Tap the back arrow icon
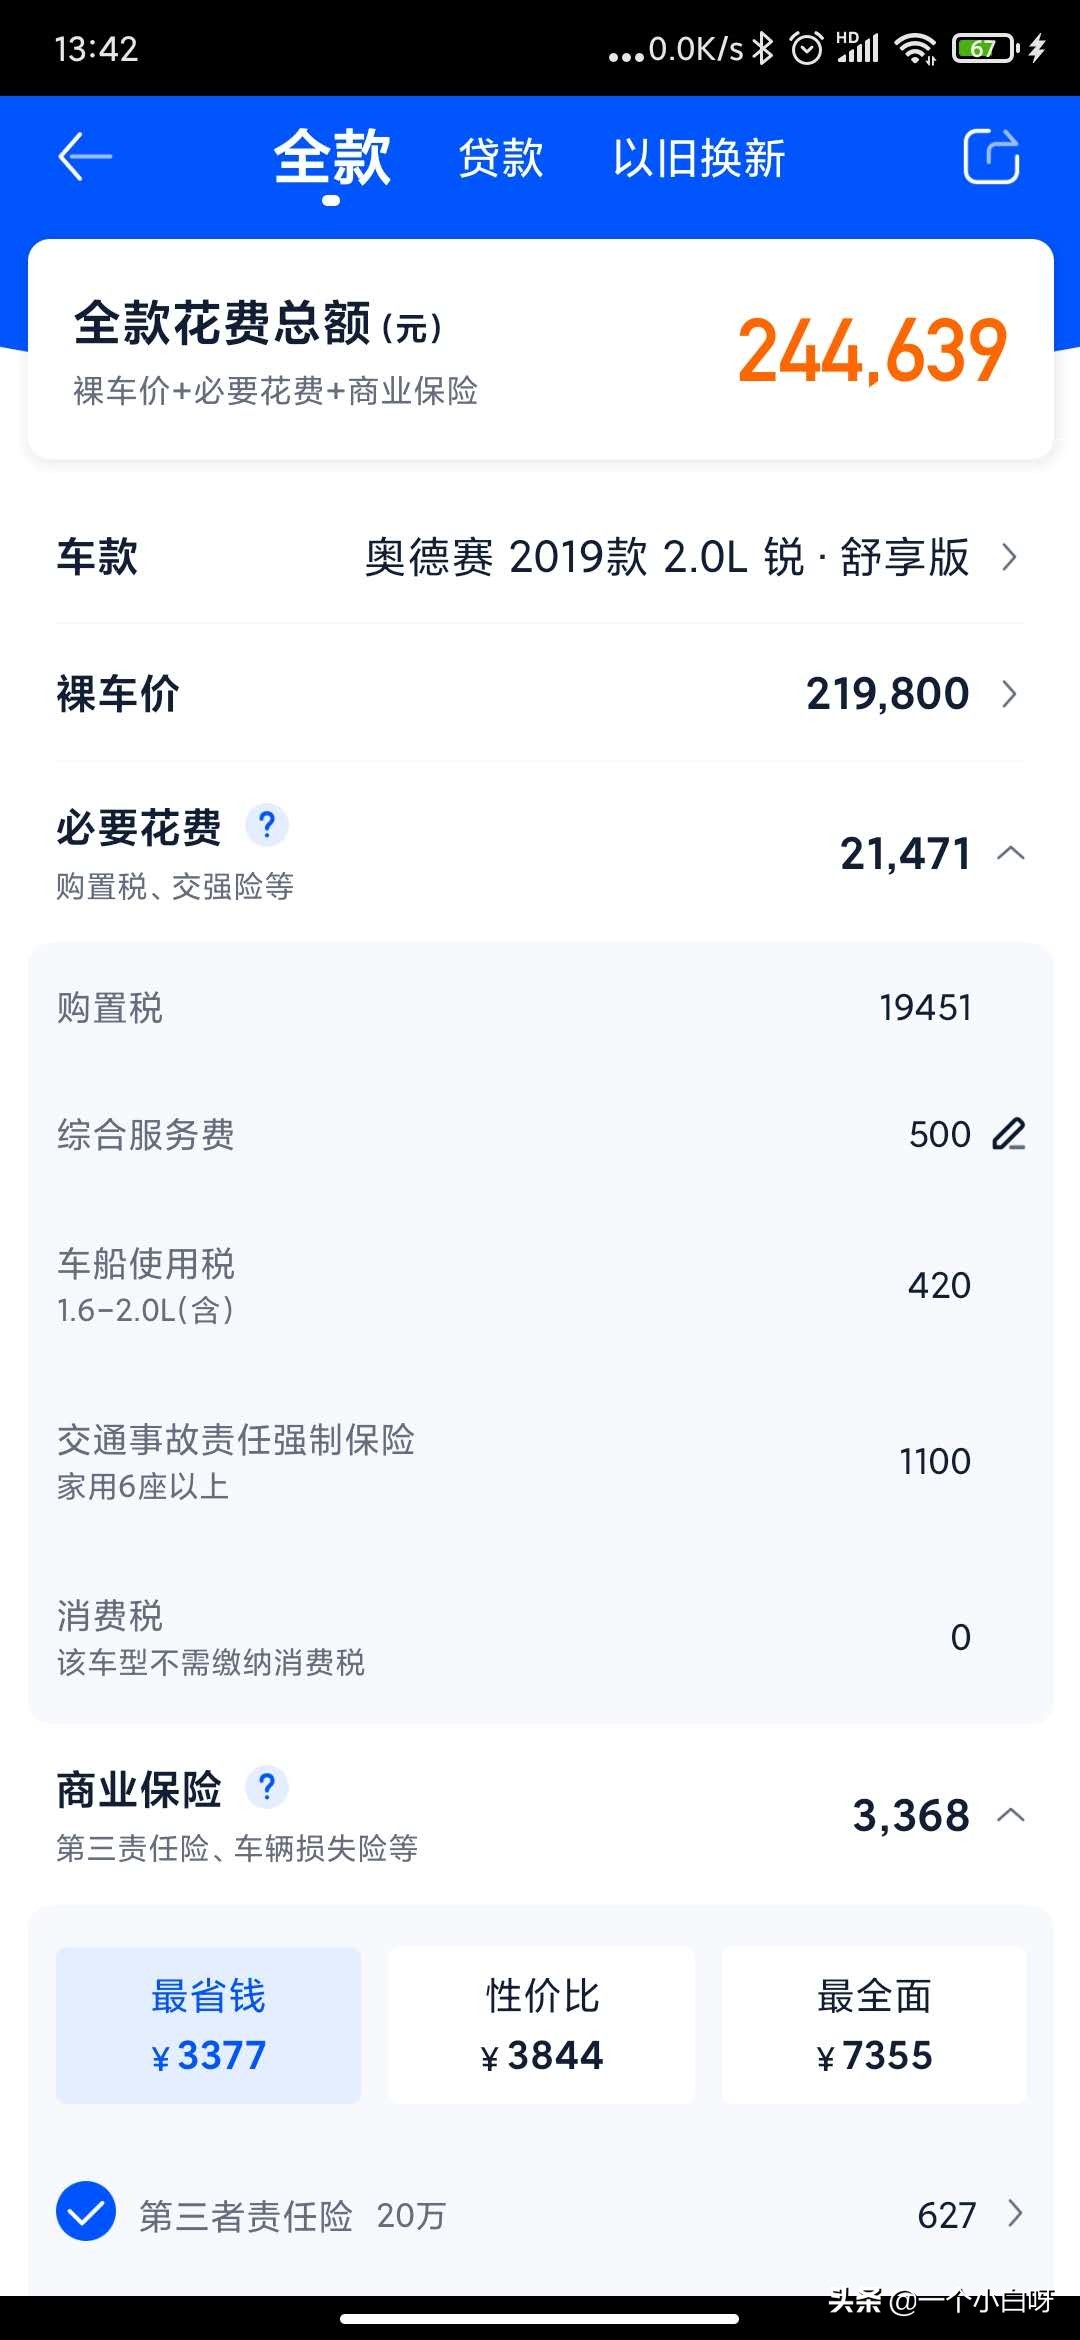The width and height of the screenshot is (1080, 2340). 84,158
